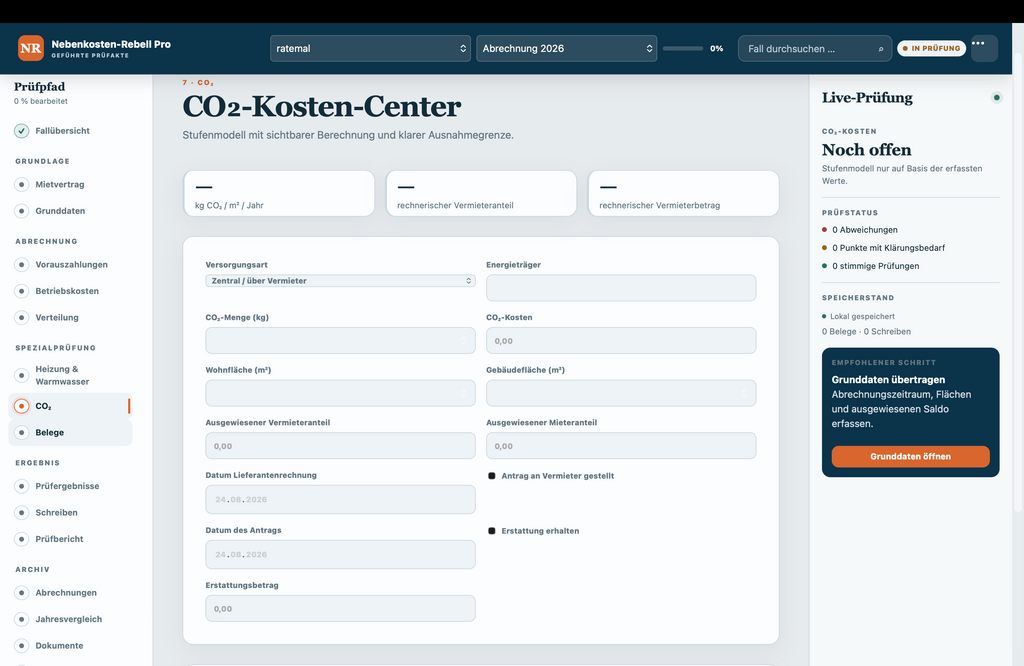Screen dimensions: 1024x666
Task: Open the 'ratemal' case dropdown
Action: [x=370, y=48]
